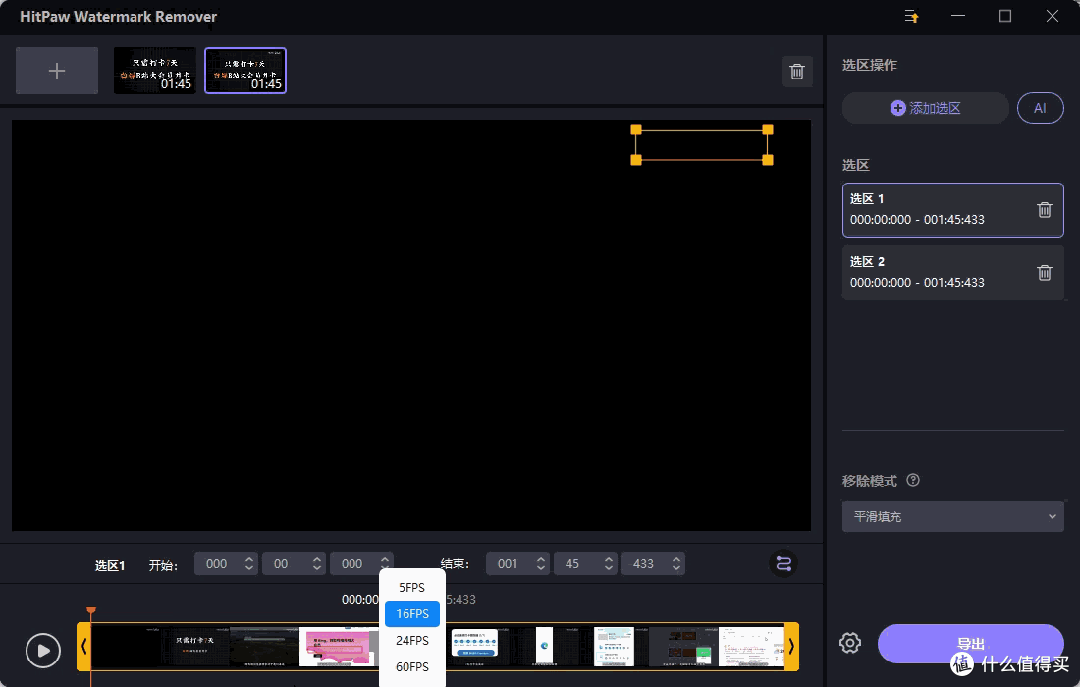Screen dimensions: 1080x687
Task: Click the start milliseconds field 000
Action: click(x=353, y=564)
